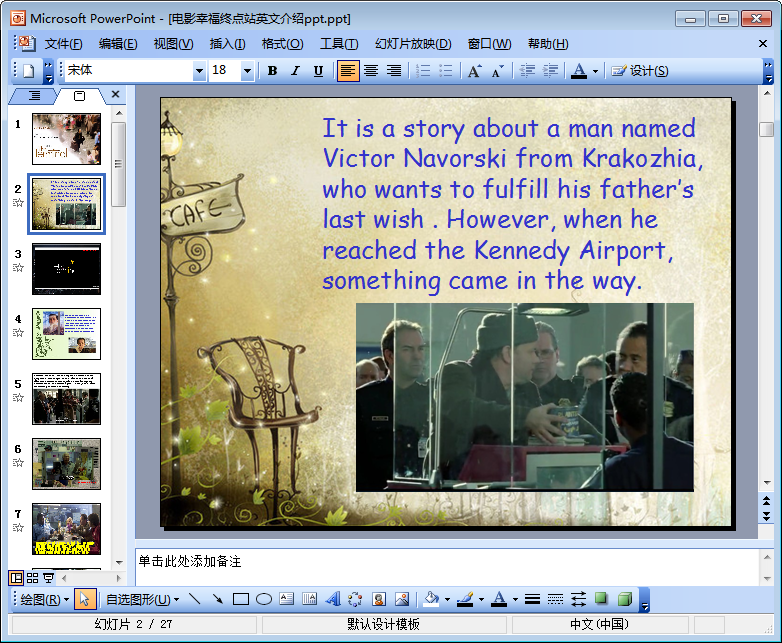Select slide 7 thumbnail

tap(66, 529)
